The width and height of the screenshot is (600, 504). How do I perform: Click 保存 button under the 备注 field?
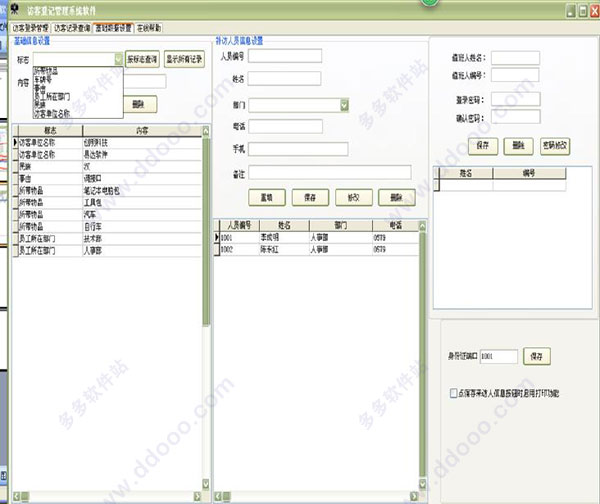310,197
